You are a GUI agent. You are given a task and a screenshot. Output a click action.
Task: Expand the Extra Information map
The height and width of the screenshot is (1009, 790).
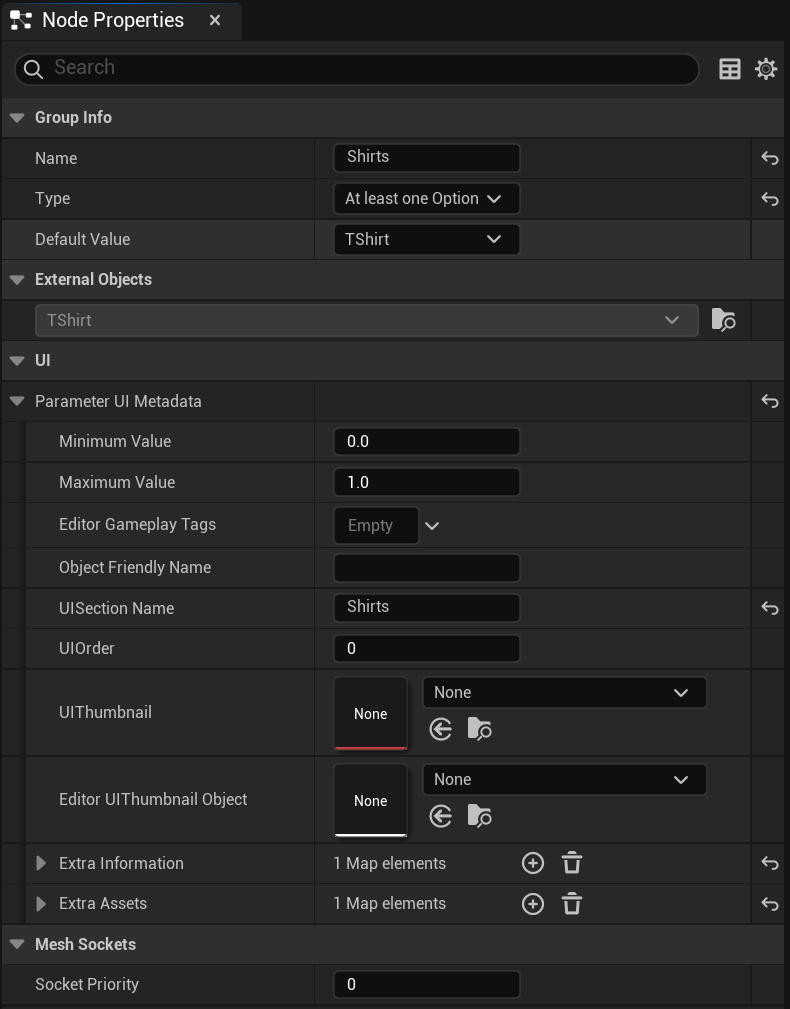point(41,863)
